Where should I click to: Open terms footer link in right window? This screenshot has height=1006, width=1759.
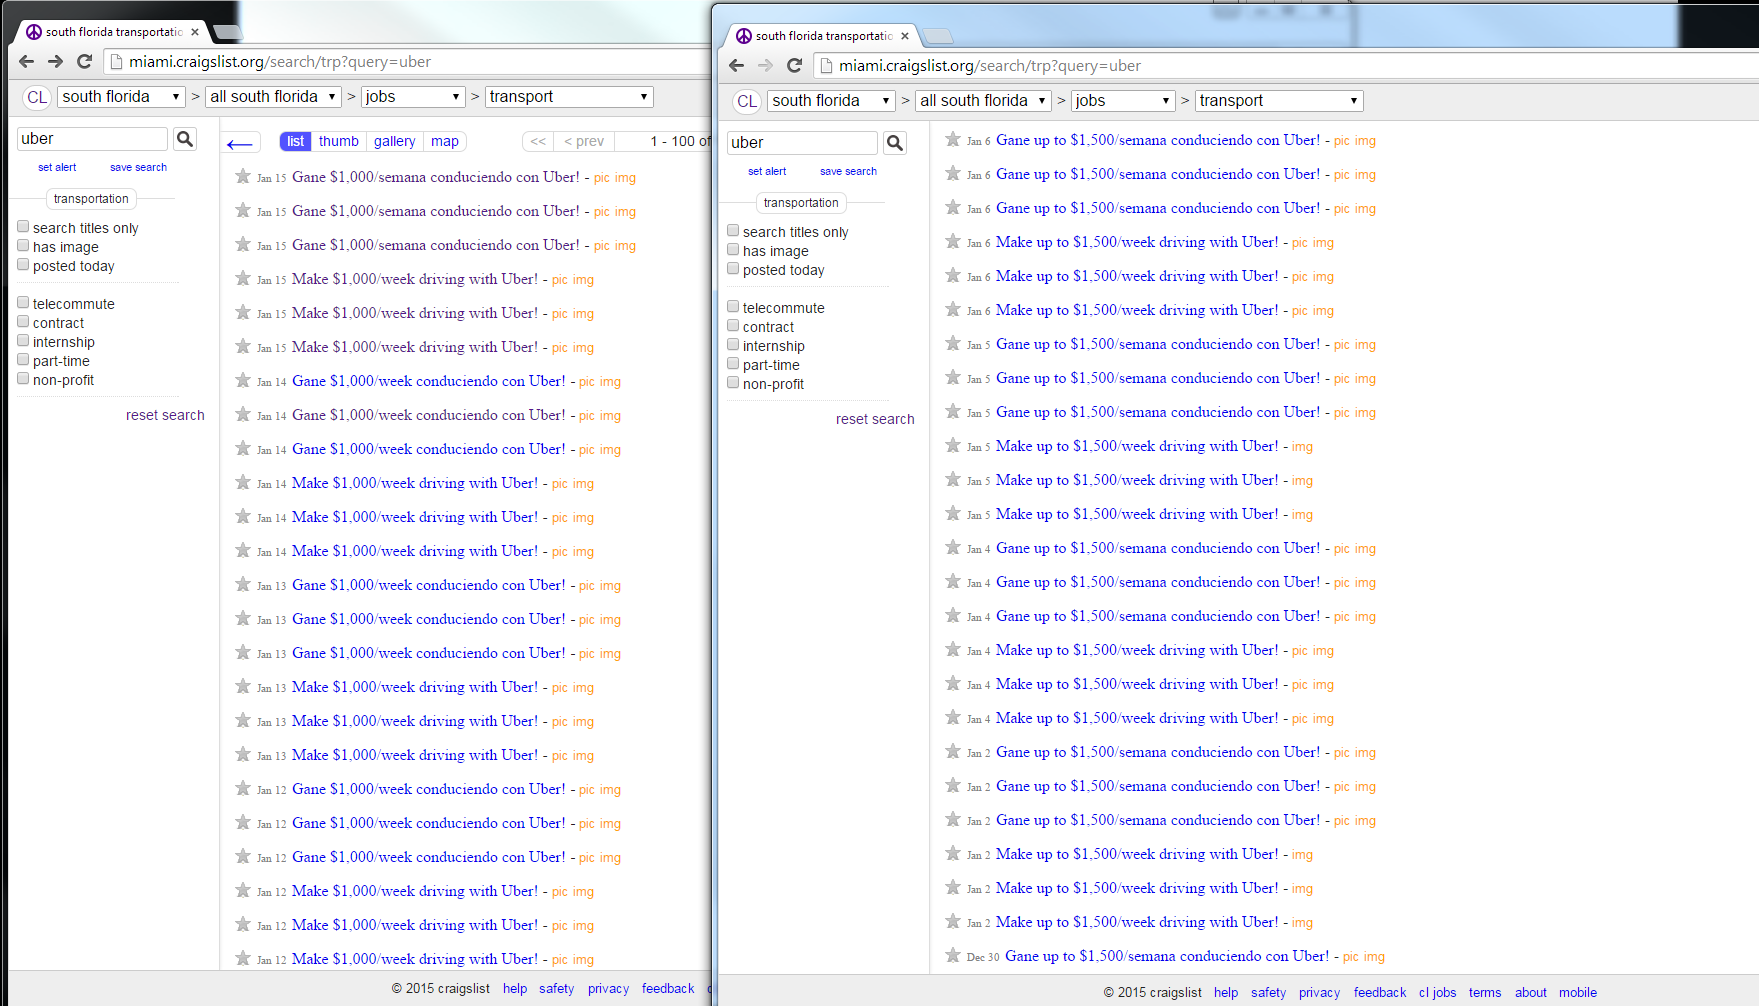pos(1485,992)
